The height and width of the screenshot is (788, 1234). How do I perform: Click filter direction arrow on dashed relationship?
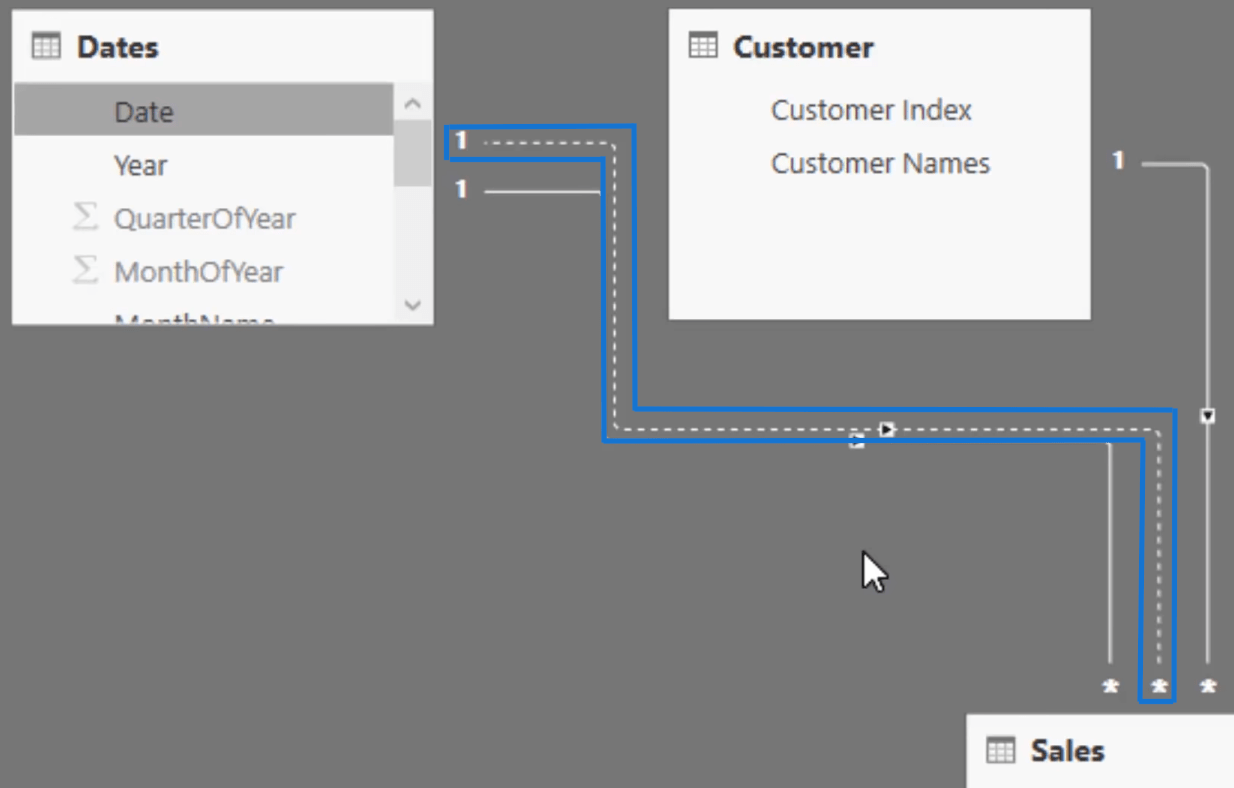point(887,429)
